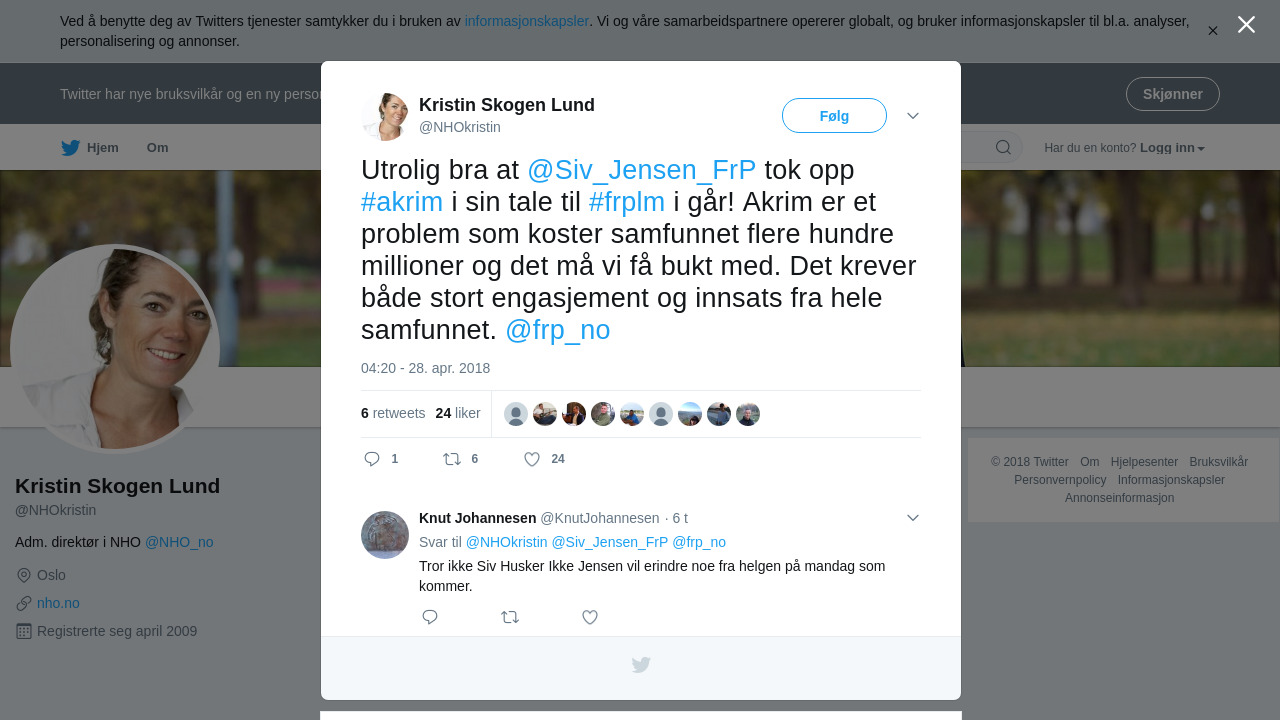Open the #akrim hashtag link

(x=402, y=202)
